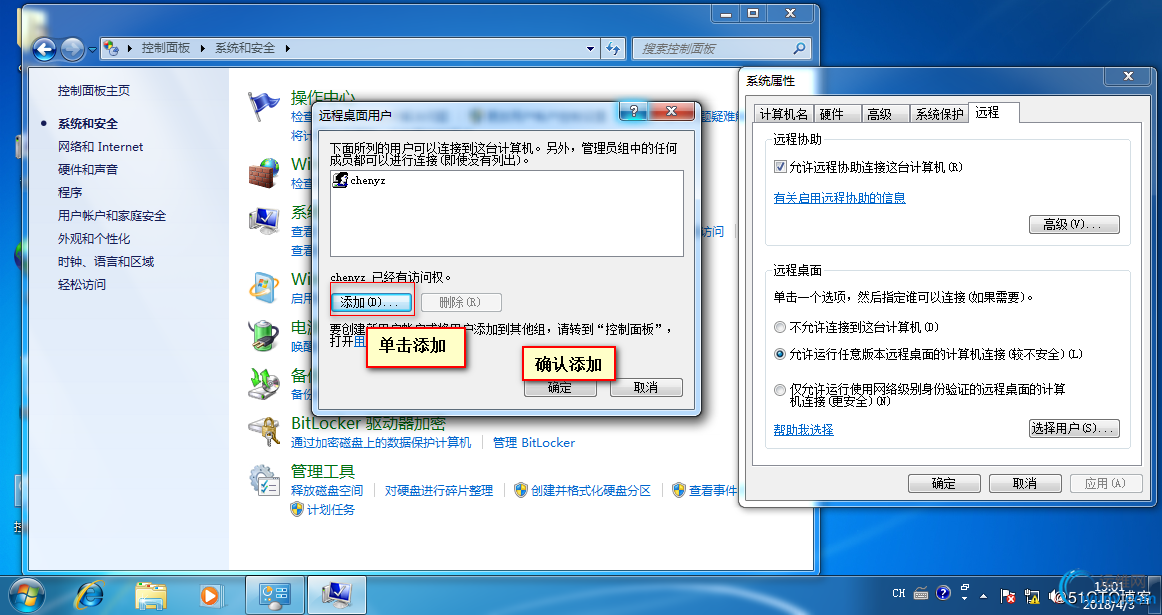Open the recent pages dropdown beside Forward
The height and width of the screenshot is (615, 1162).
tap(92, 50)
